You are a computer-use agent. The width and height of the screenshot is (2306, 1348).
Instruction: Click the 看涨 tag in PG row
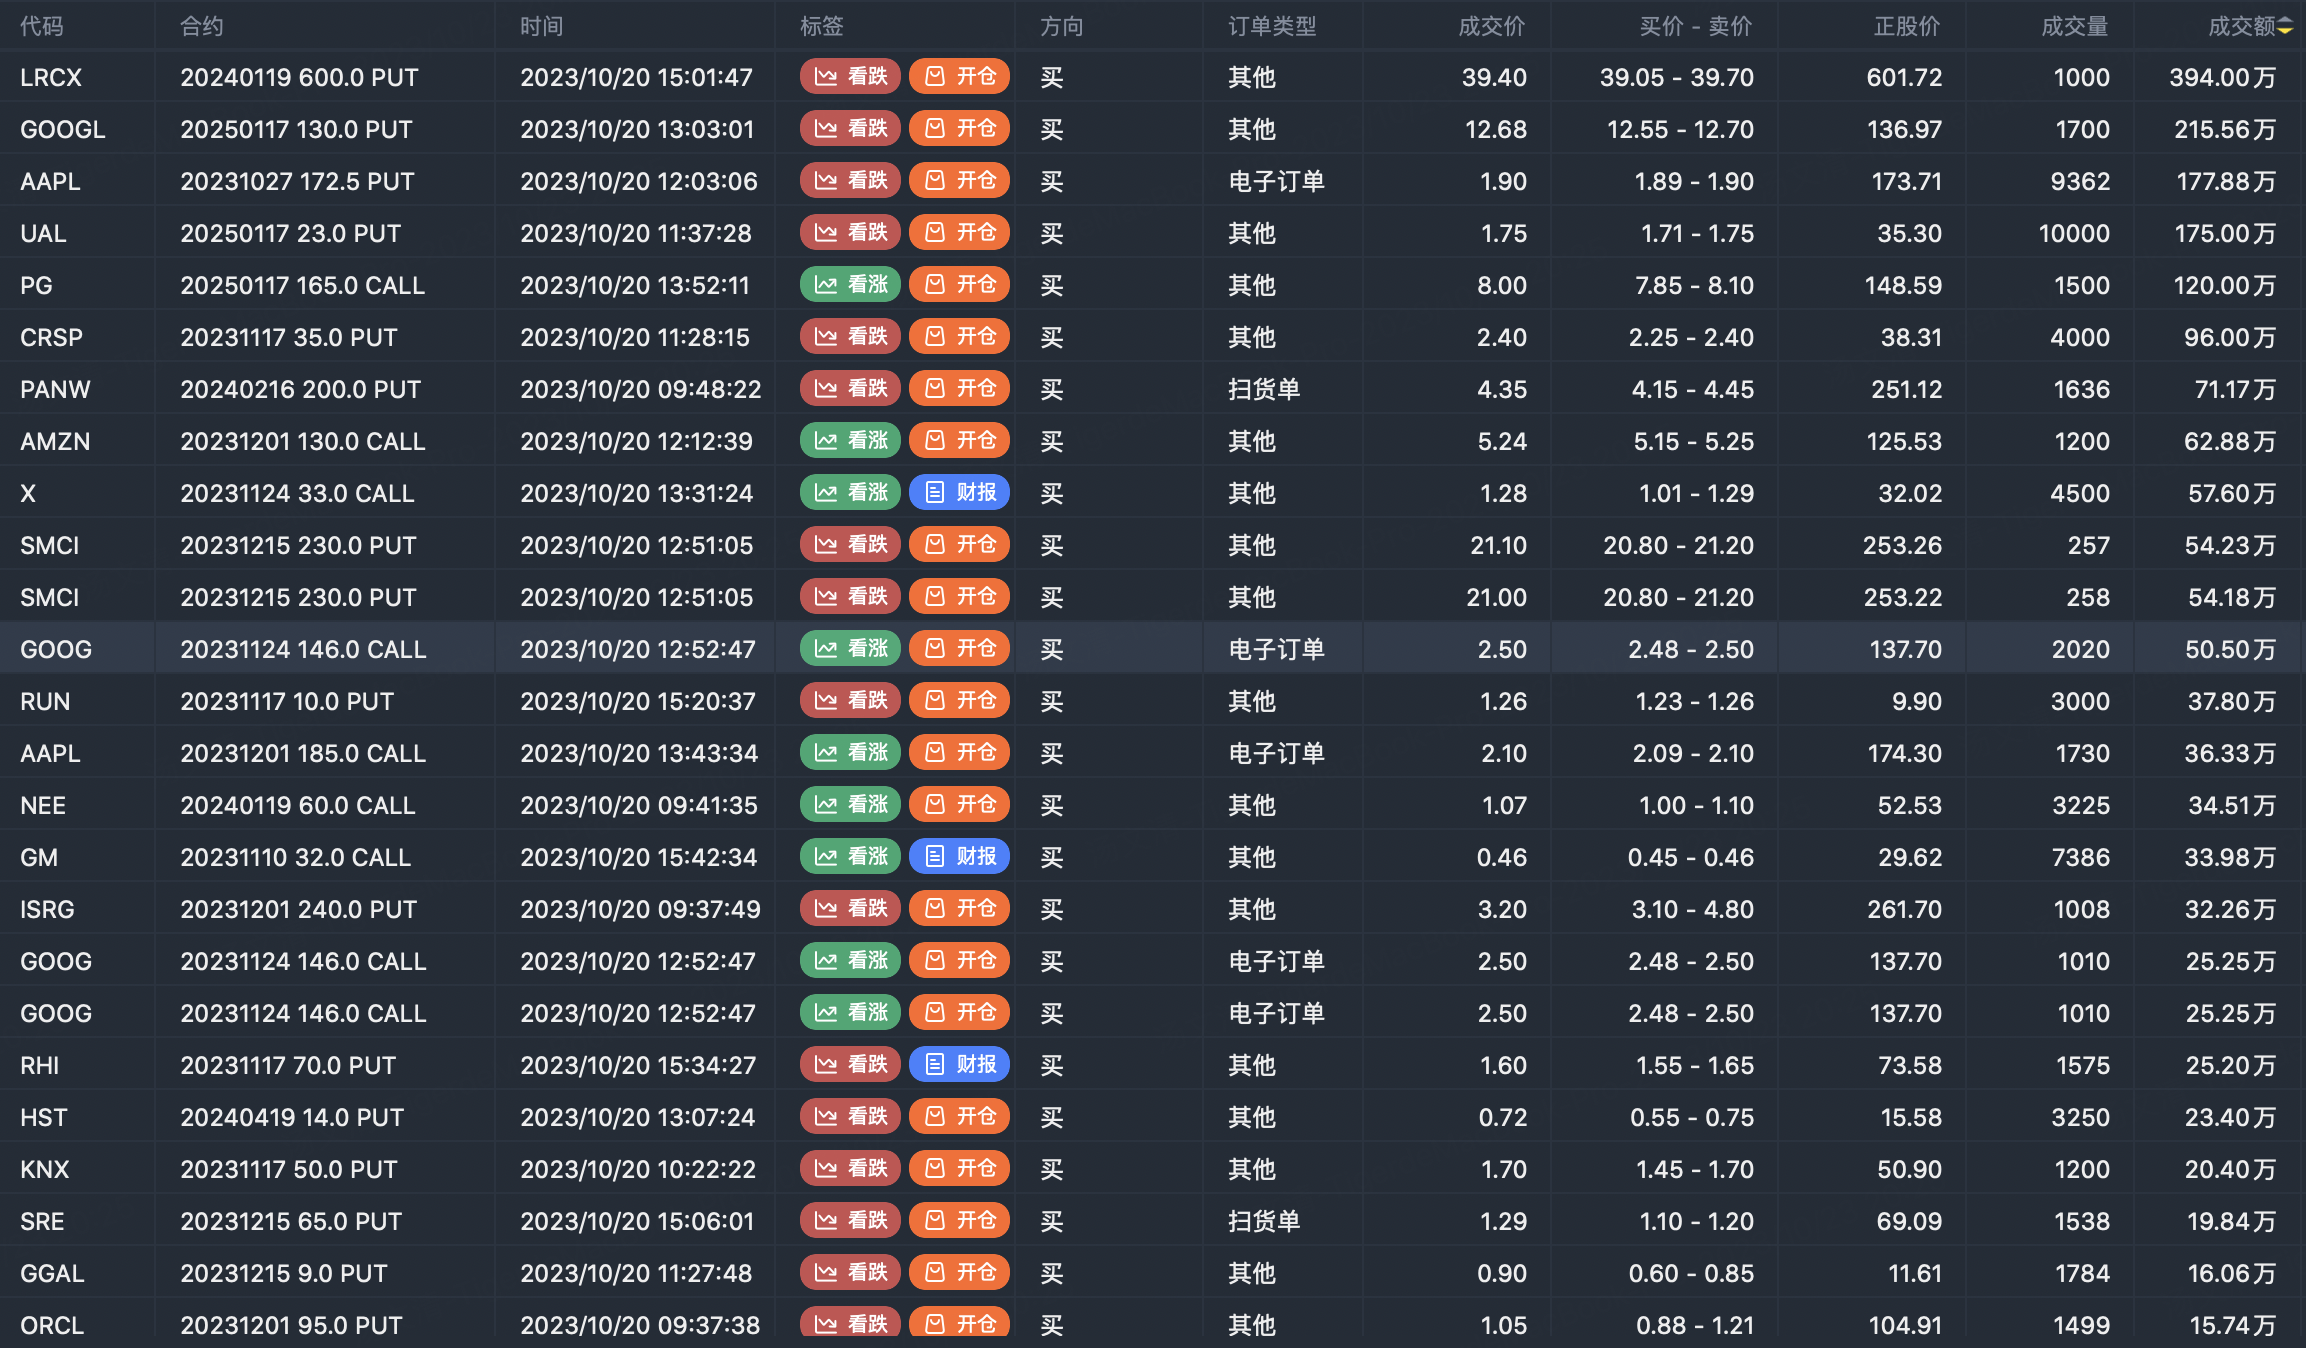(x=850, y=285)
